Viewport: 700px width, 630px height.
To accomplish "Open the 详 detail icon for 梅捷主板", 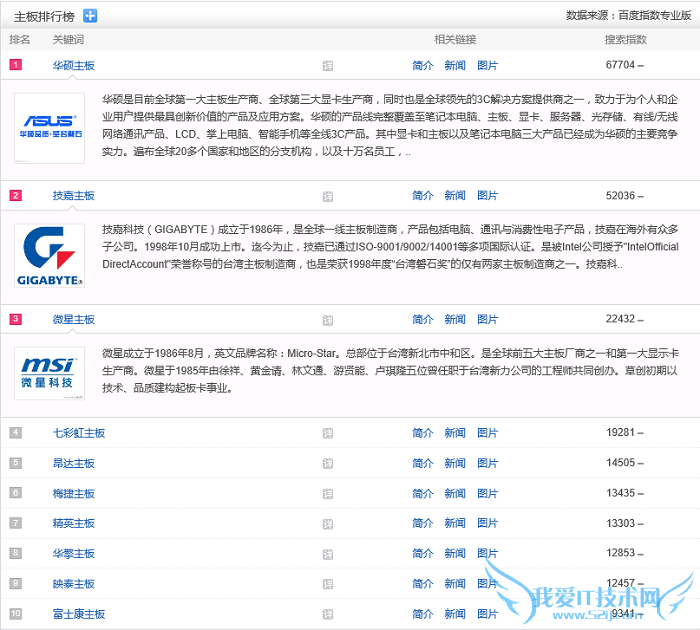I will coord(328,494).
